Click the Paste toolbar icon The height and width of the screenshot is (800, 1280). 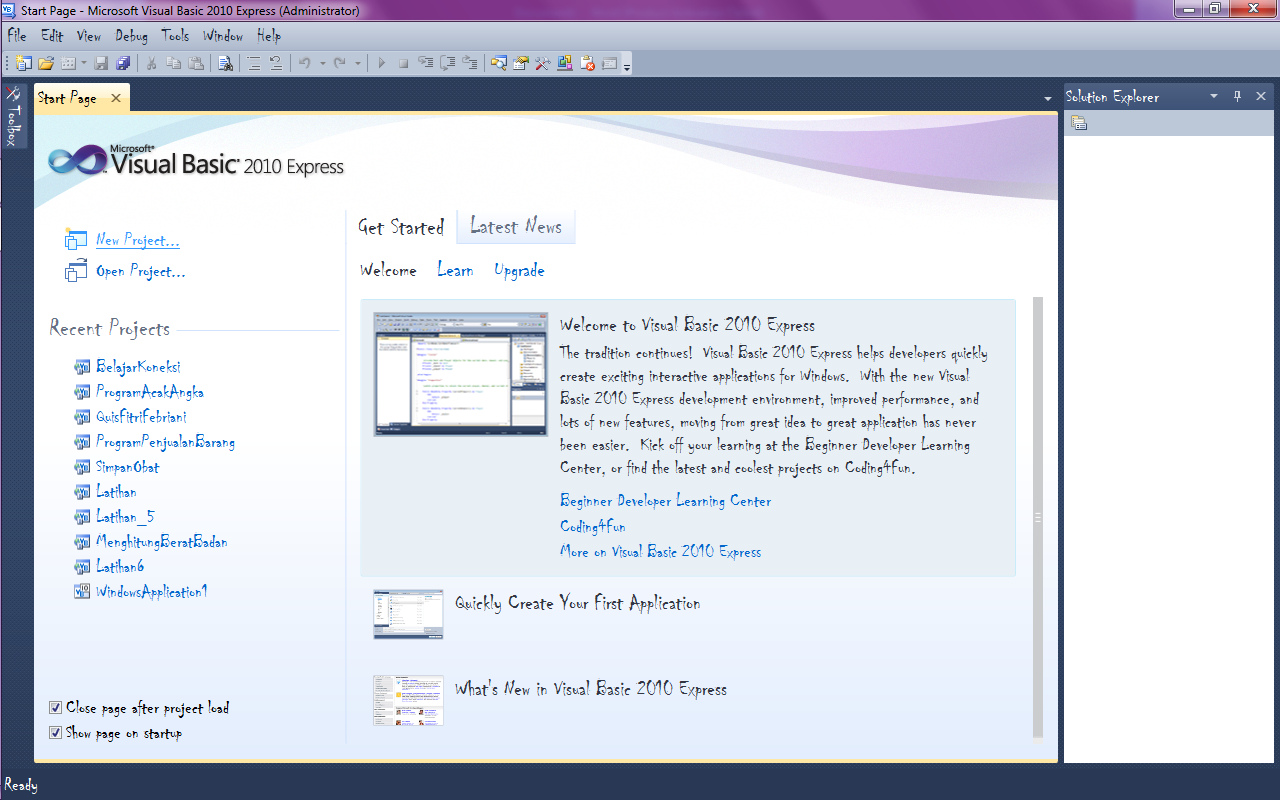197,63
